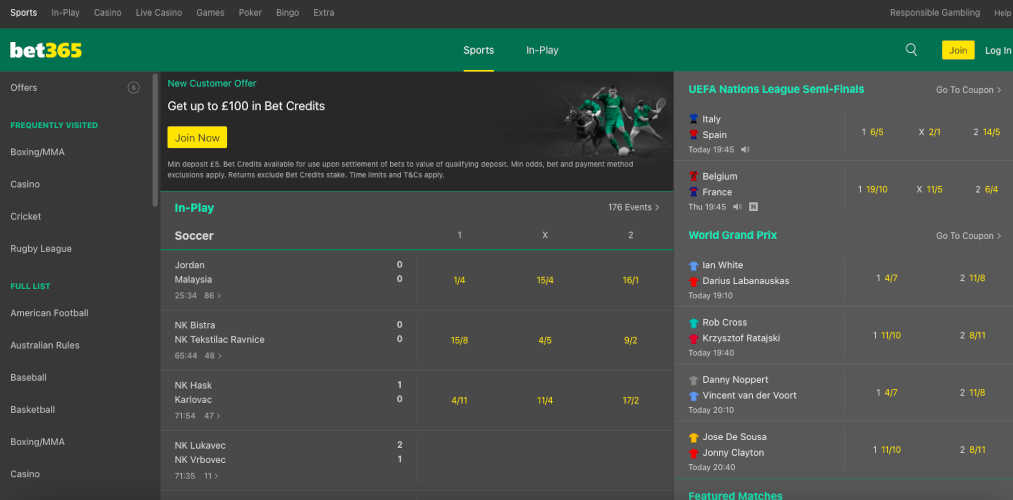
Task: Select Malaysia win odds 16/1
Action: point(631,280)
